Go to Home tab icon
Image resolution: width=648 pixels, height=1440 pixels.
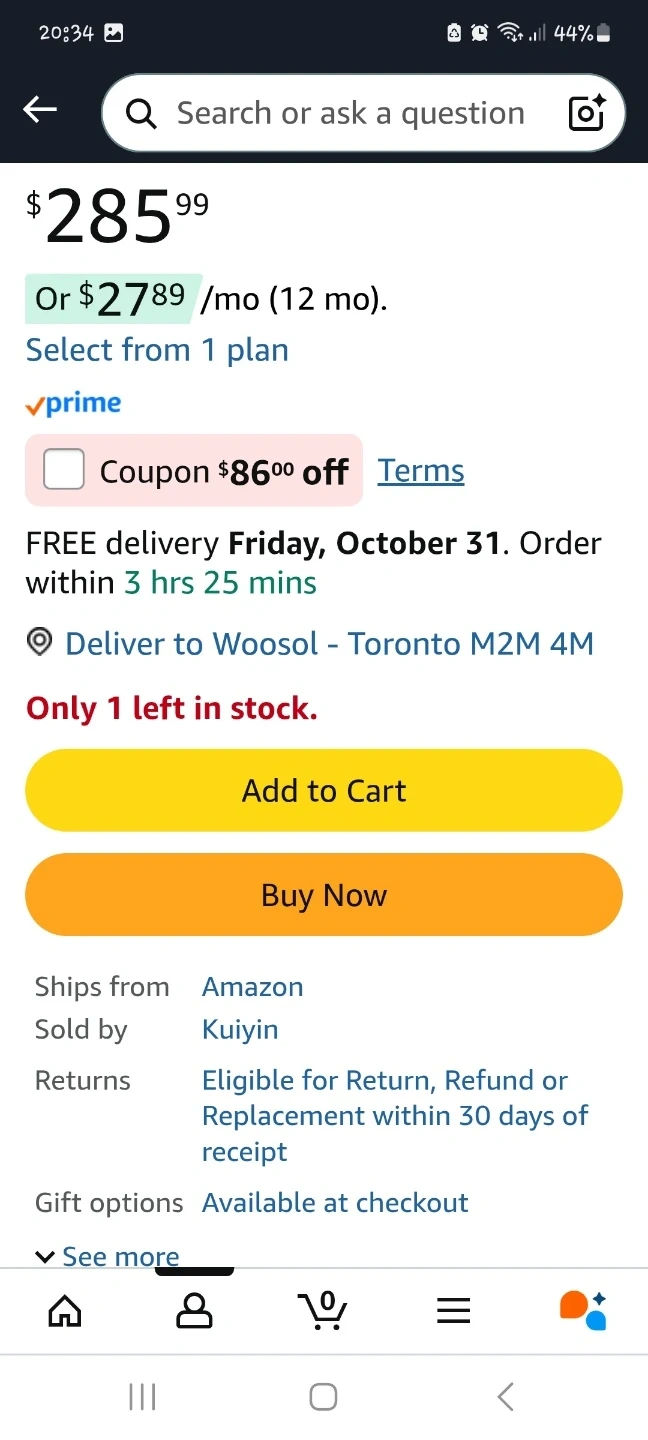click(65, 1310)
